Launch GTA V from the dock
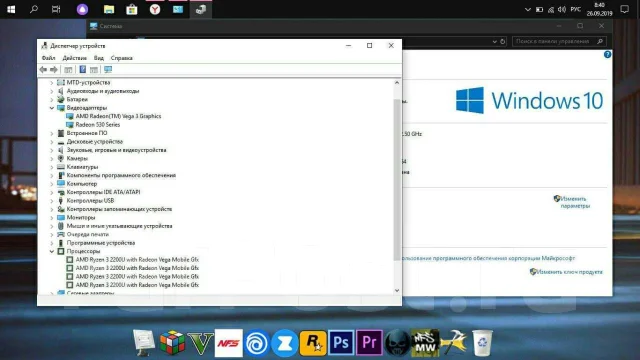640x360 pixels. click(200, 343)
